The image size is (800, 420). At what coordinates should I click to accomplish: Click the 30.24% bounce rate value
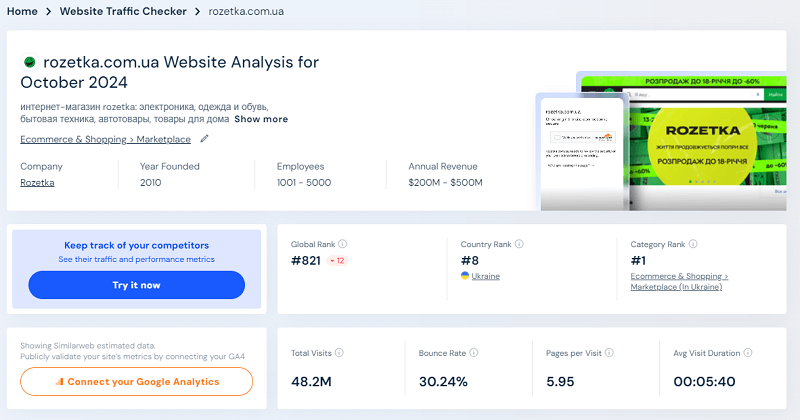(x=443, y=382)
